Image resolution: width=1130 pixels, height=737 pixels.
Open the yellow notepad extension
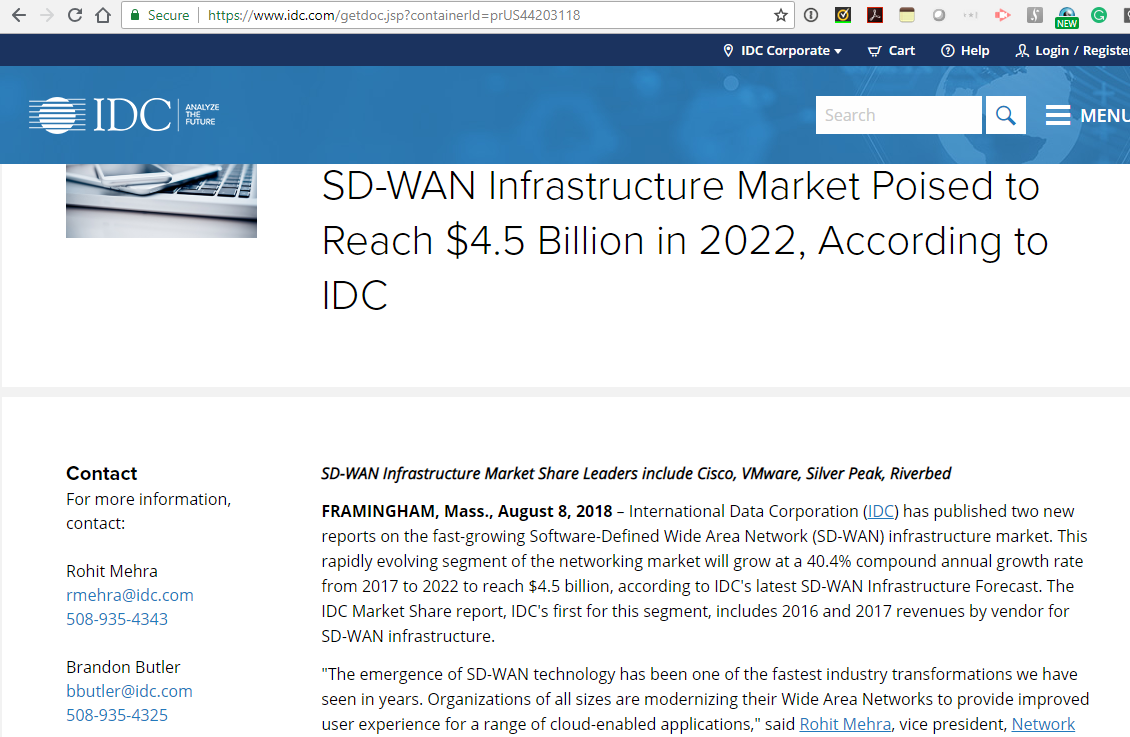point(907,15)
